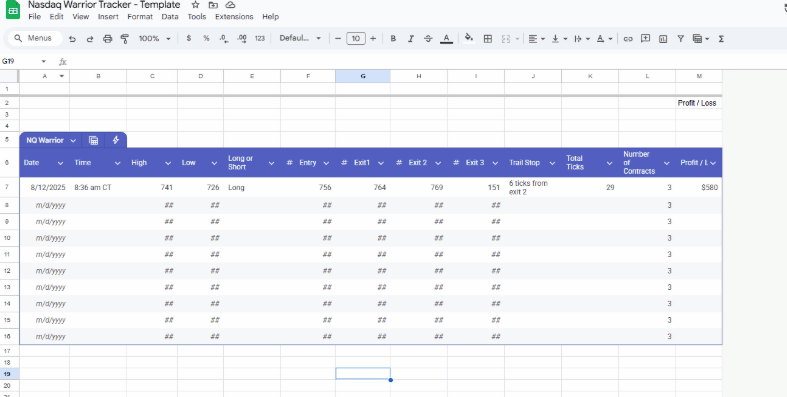Open the name box dropdown arrow
787x397 pixels.
pyautogui.click(x=44, y=62)
